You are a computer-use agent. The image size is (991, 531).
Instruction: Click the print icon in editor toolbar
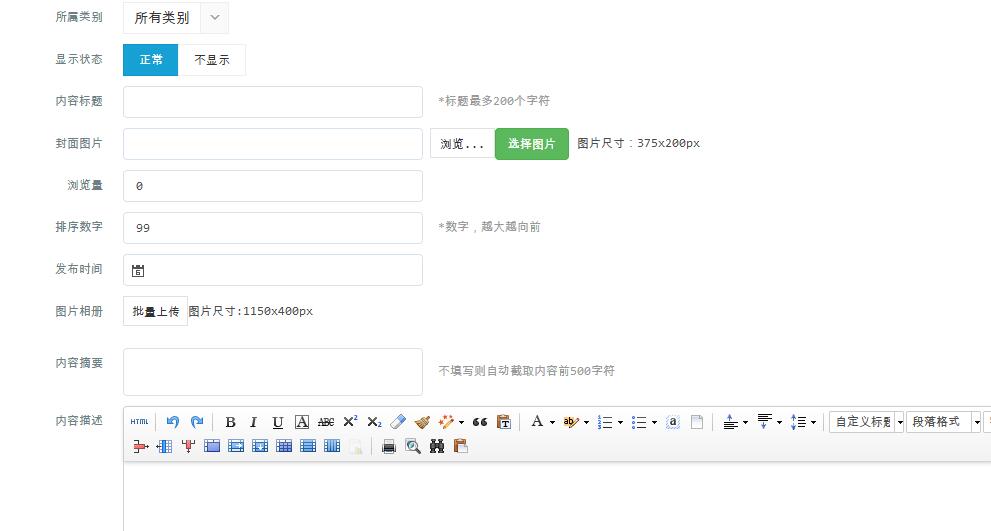[389, 447]
